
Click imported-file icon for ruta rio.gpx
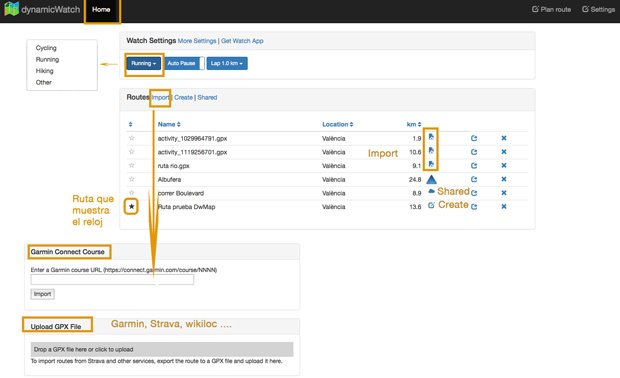[431, 164]
